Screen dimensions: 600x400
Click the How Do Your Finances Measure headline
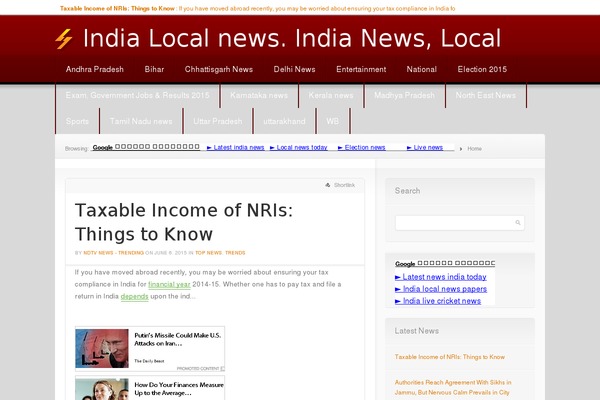[x=179, y=389]
